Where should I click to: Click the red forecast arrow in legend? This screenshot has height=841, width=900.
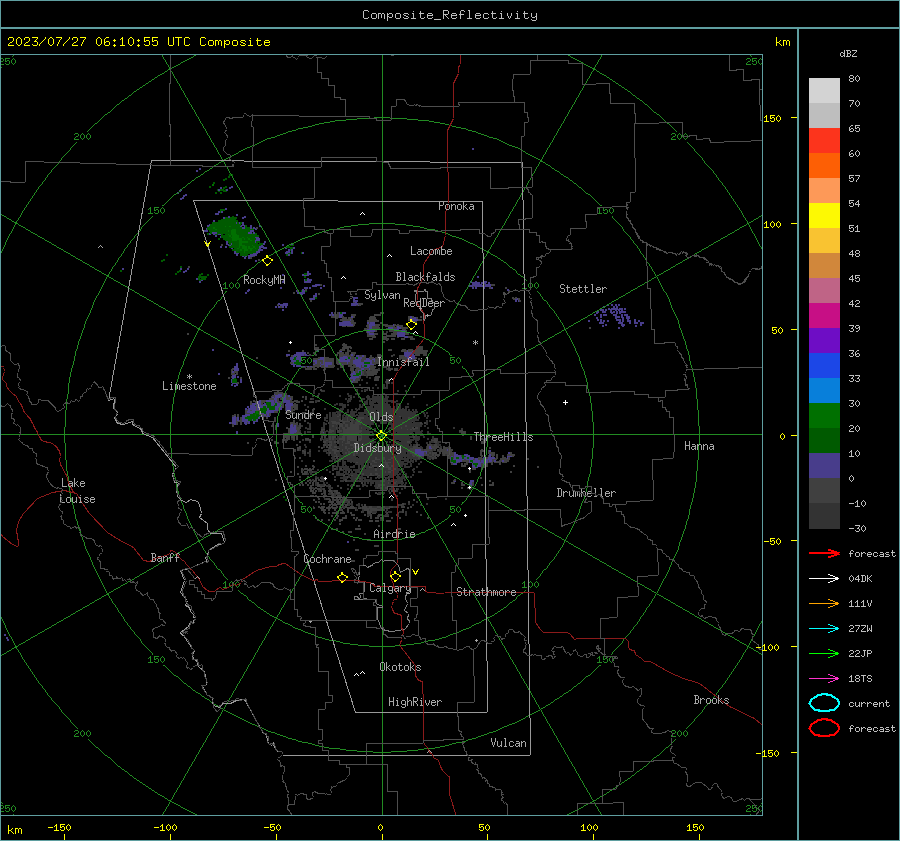(x=824, y=553)
